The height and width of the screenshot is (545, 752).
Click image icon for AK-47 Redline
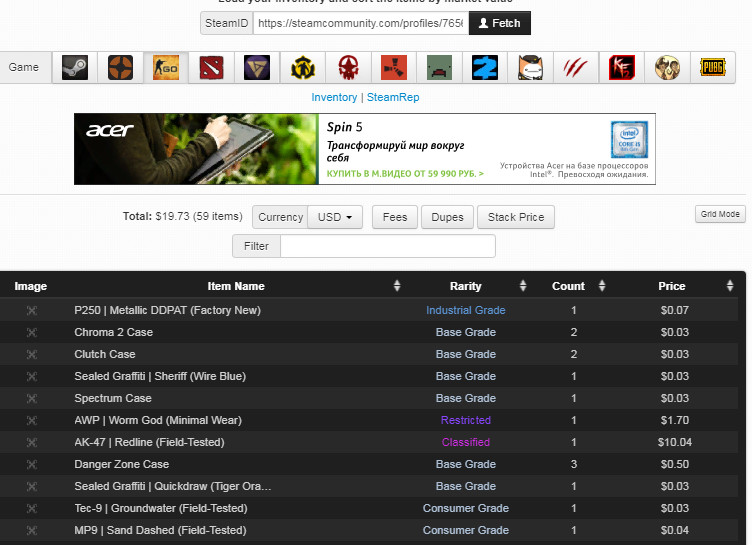[x=32, y=442]
